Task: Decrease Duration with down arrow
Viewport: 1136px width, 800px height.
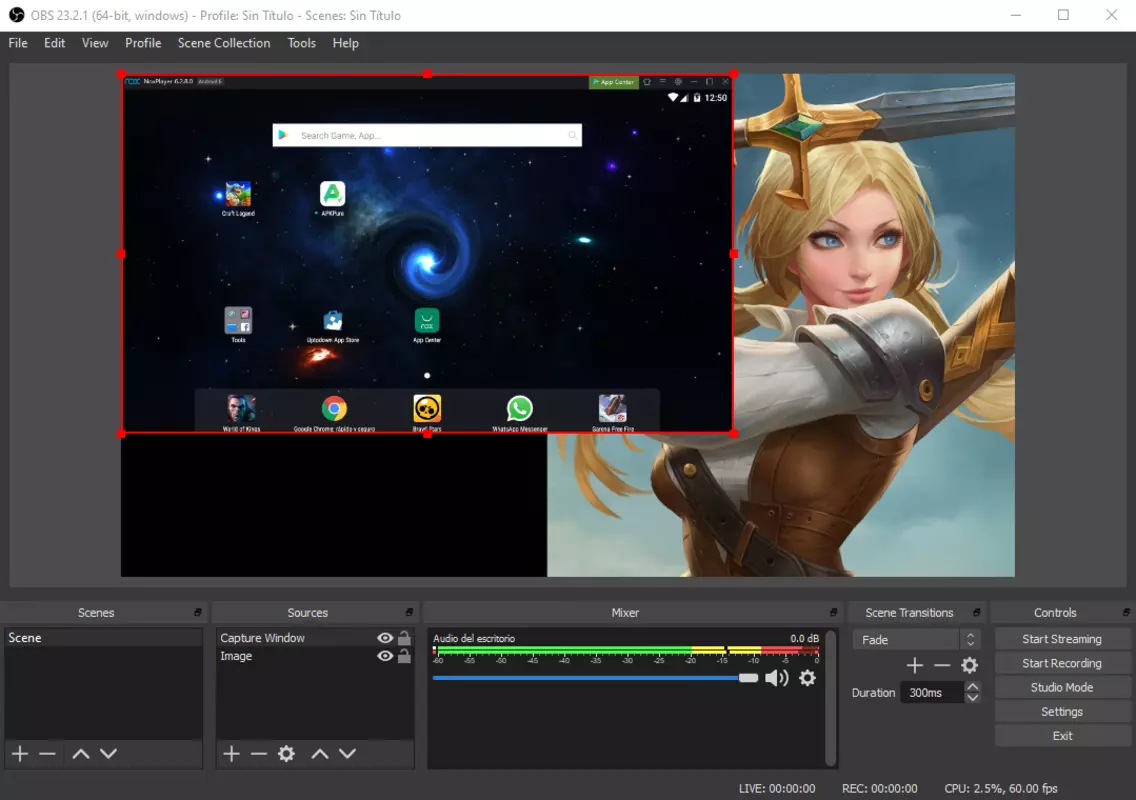Action: tap(972, 698)
